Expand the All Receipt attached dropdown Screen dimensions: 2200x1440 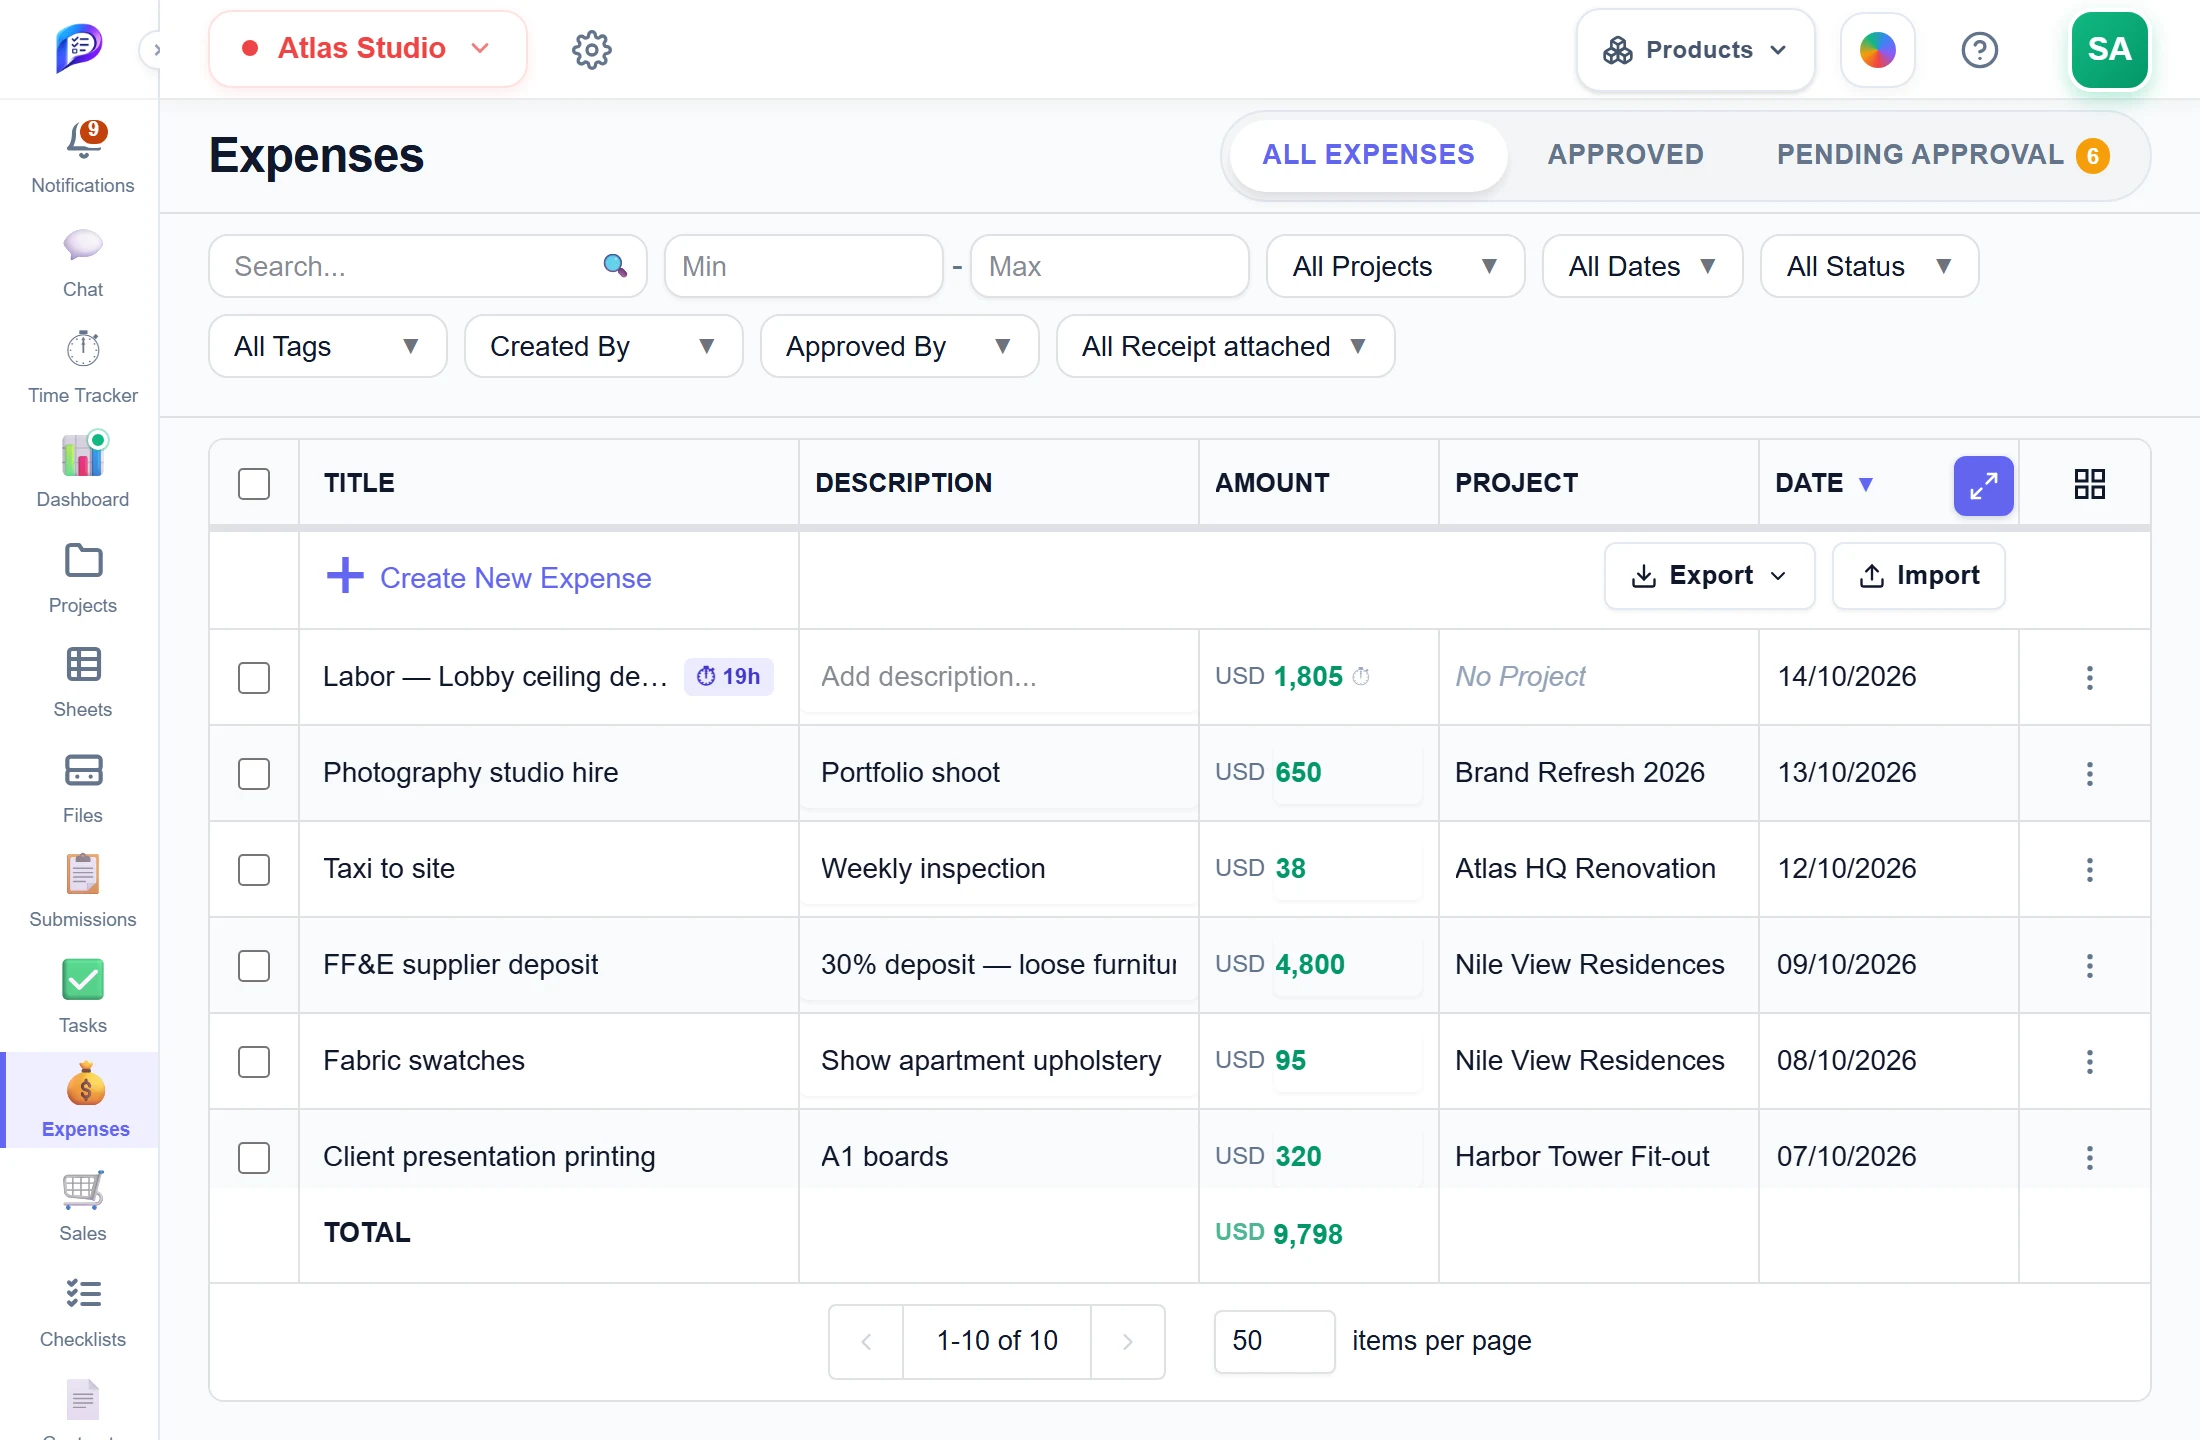(x=1225, y=346)
